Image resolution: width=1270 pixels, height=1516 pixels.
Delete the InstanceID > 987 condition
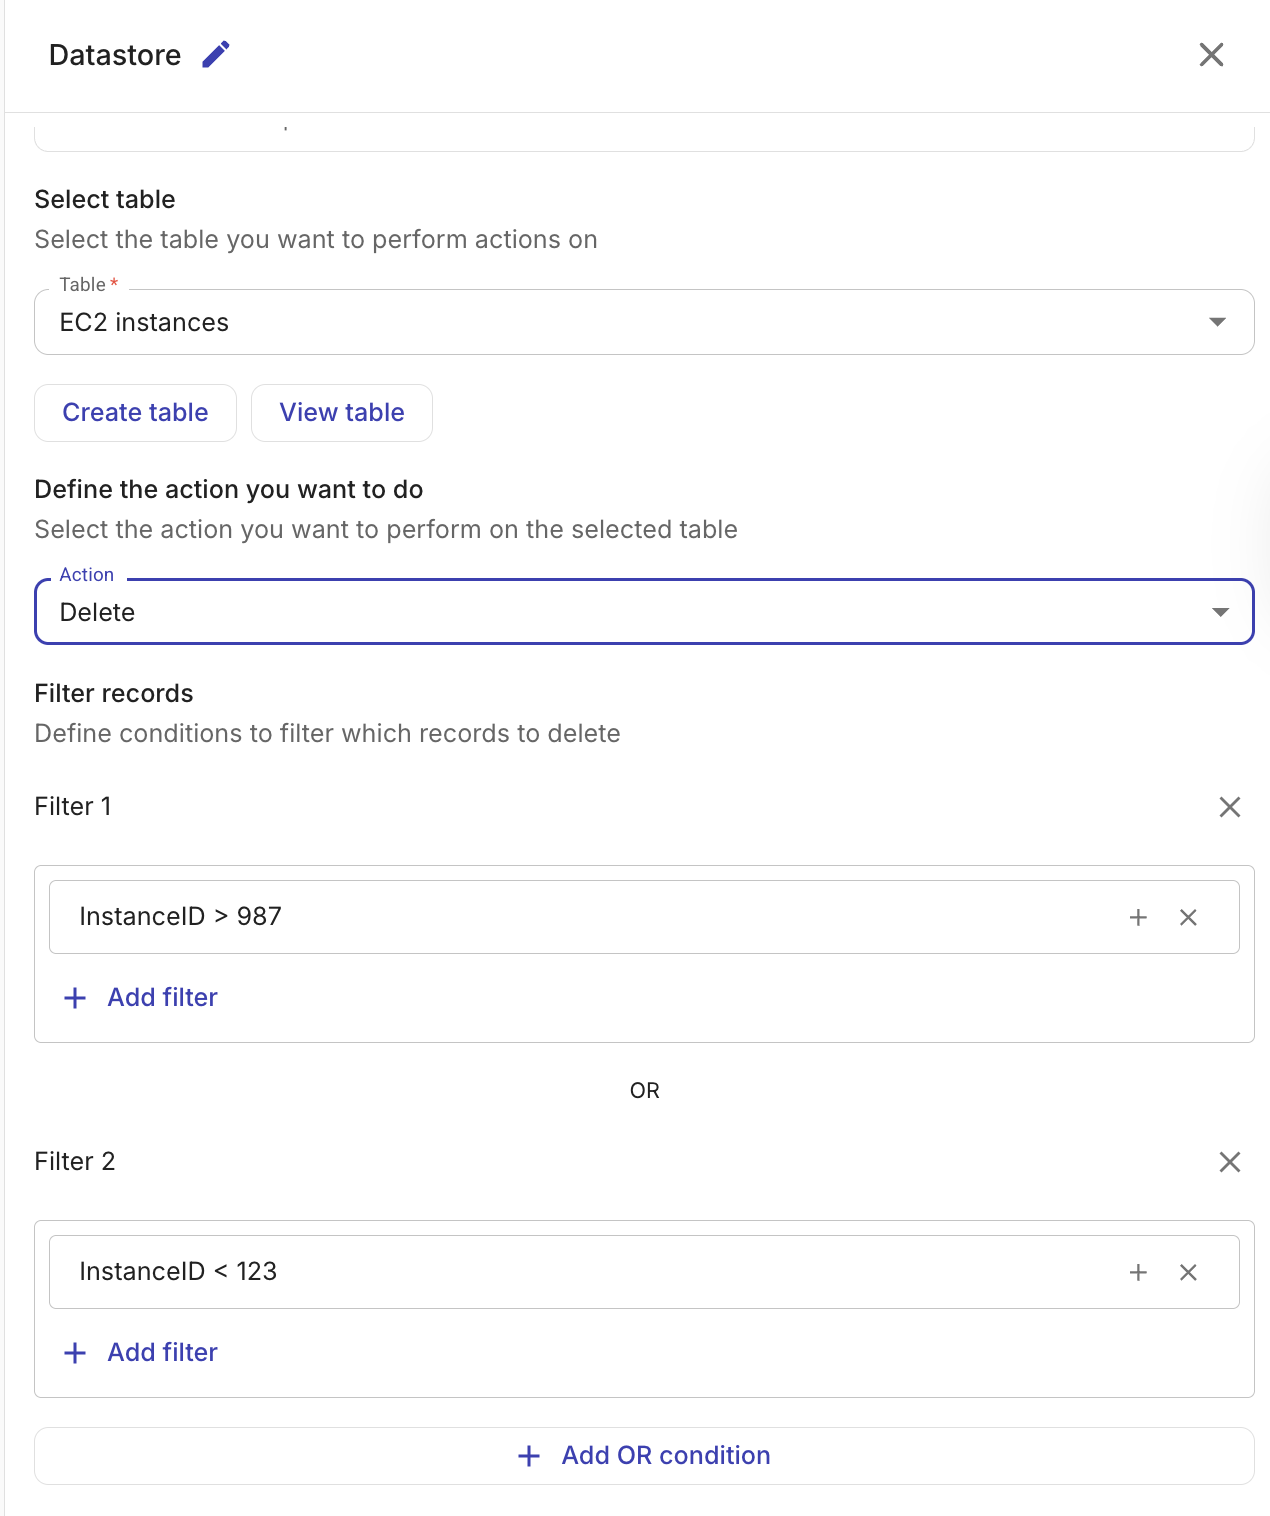click(x=1188, y=917)
